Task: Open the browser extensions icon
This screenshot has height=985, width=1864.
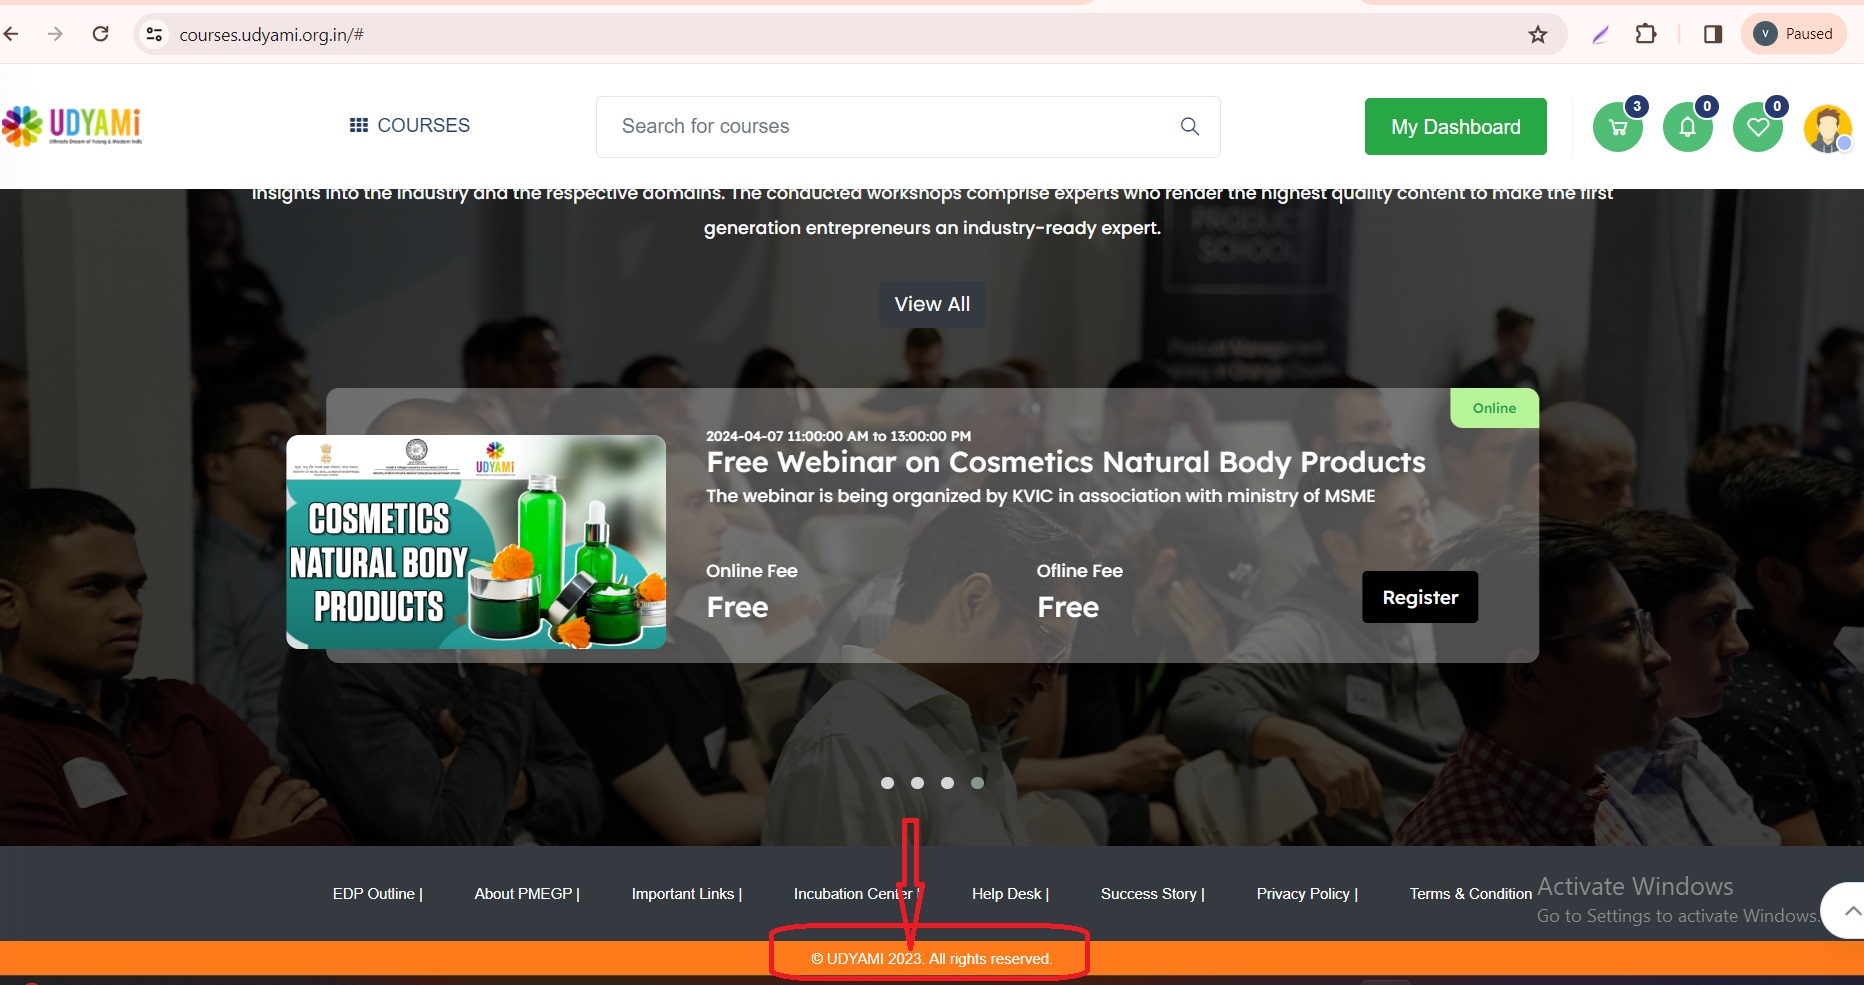Action: click(x=1645, y=33)
